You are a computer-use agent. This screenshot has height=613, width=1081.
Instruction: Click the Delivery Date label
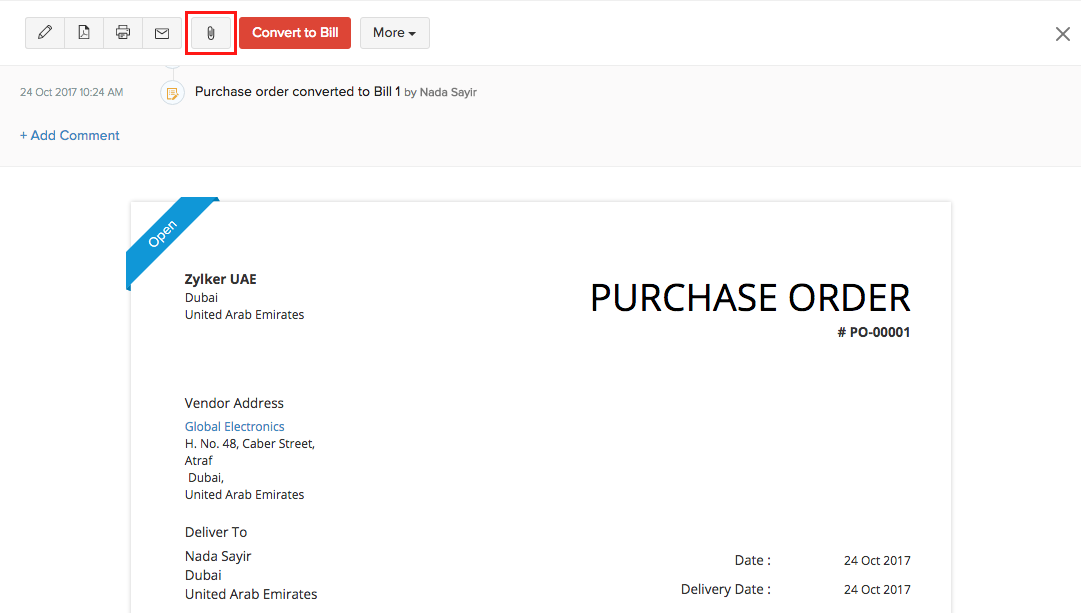tap(726, 590)
